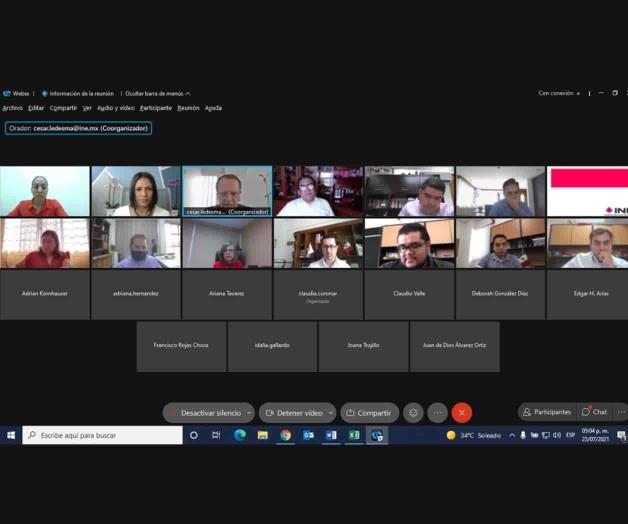Image resolution: width=628 pixels, height=524 pixels.
Task: Open the Chat panel
Action: point(595,412)
